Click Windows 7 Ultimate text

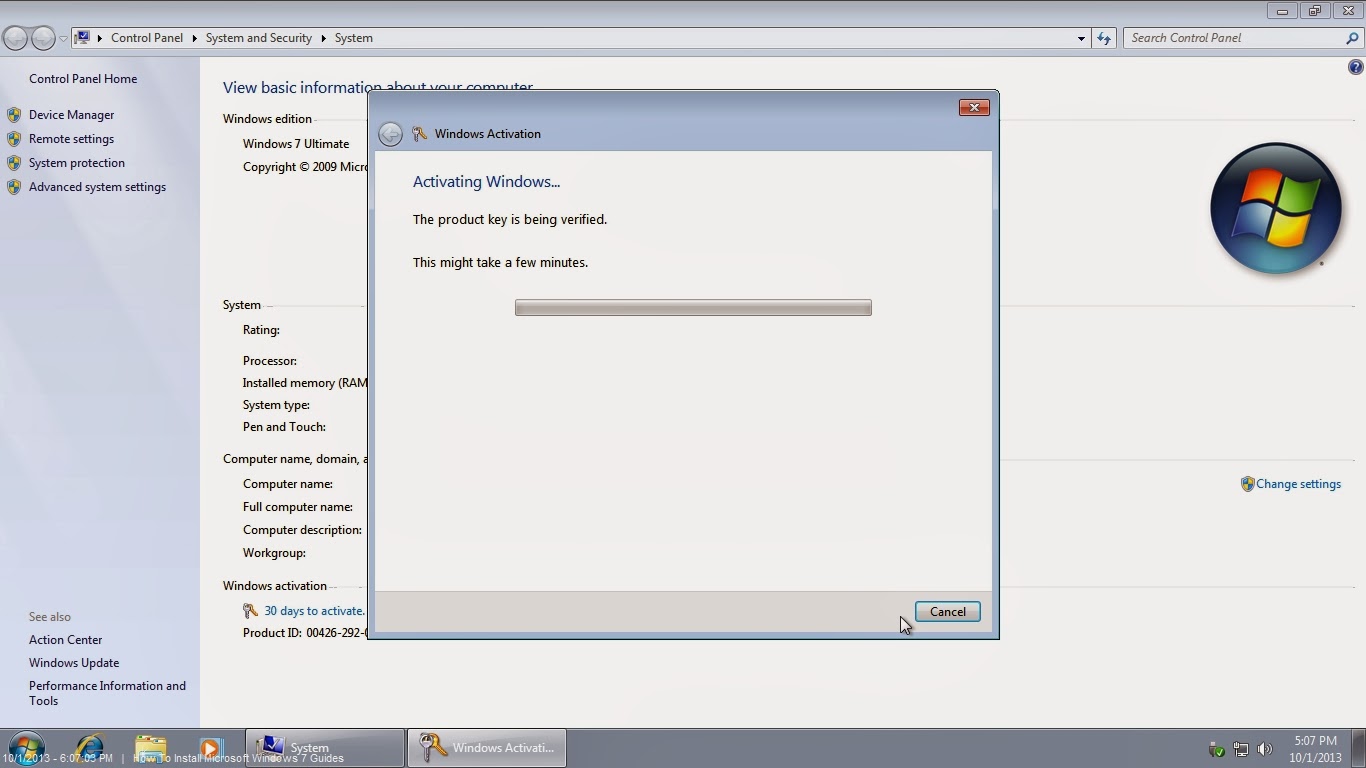pos(296,144)
